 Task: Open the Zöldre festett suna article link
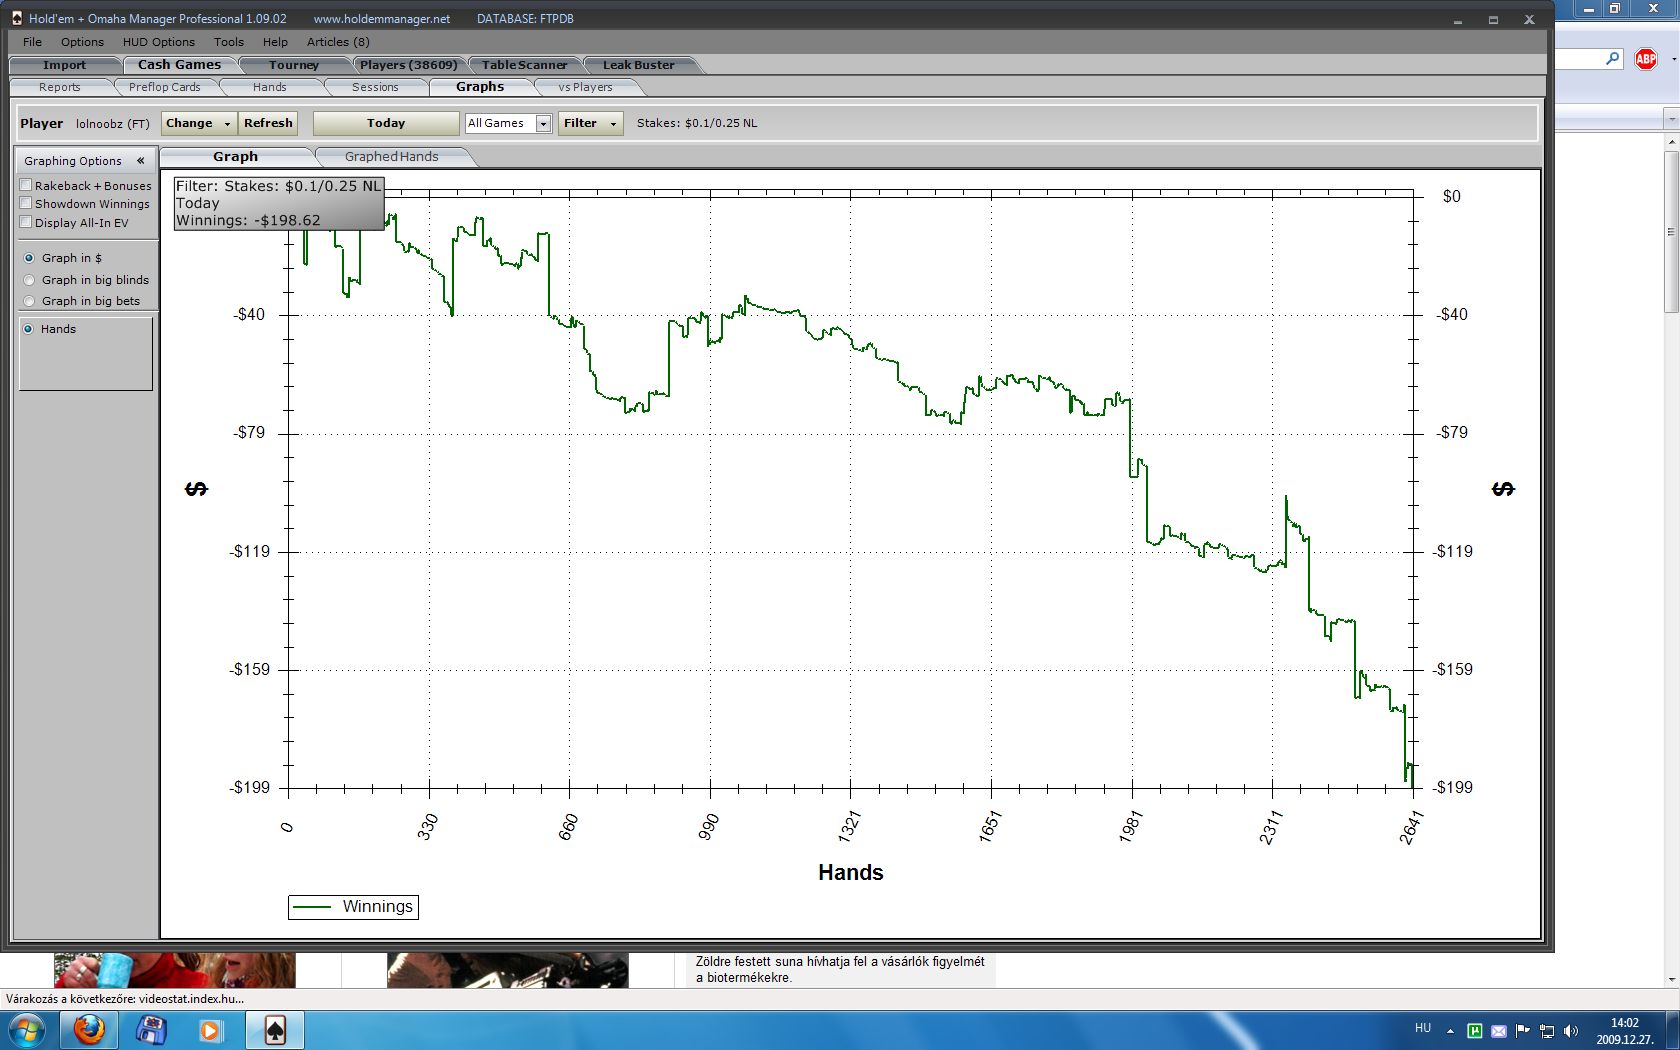[840, 969]
